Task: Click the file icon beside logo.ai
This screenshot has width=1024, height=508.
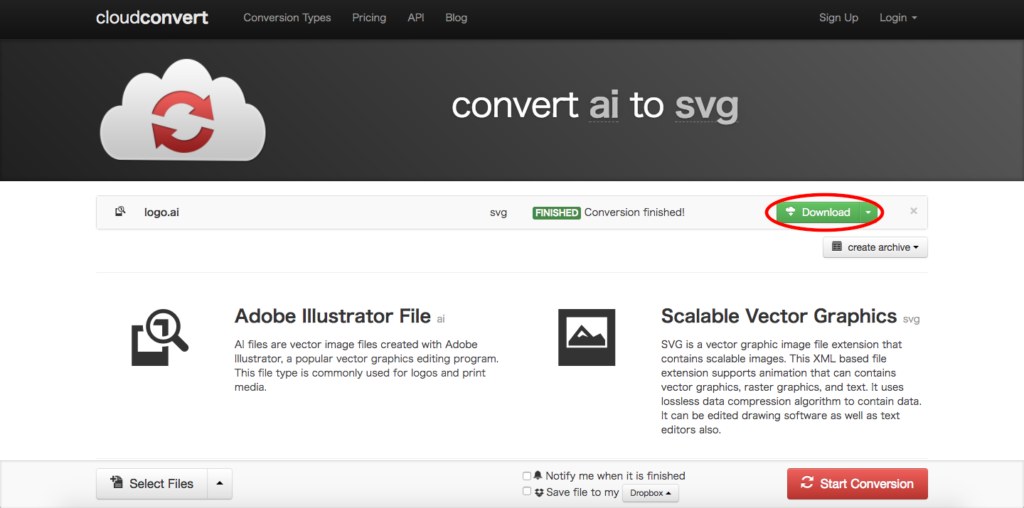Action: (x=120, y=212)
